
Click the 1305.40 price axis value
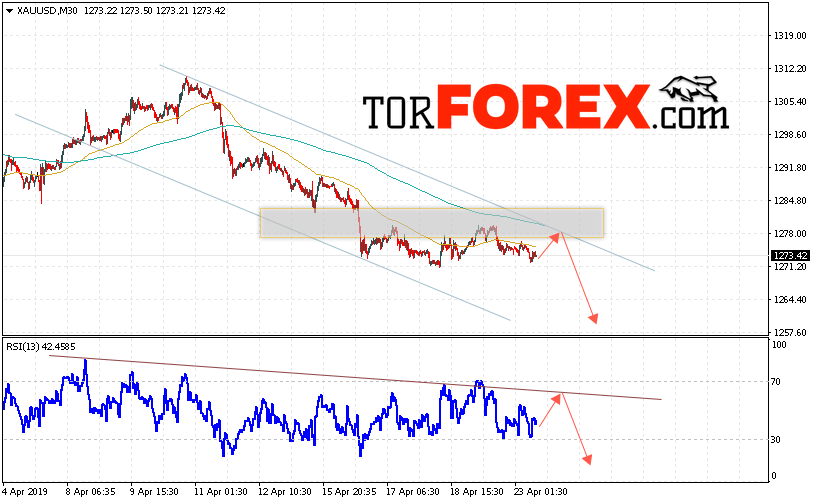tap(789, 101)
